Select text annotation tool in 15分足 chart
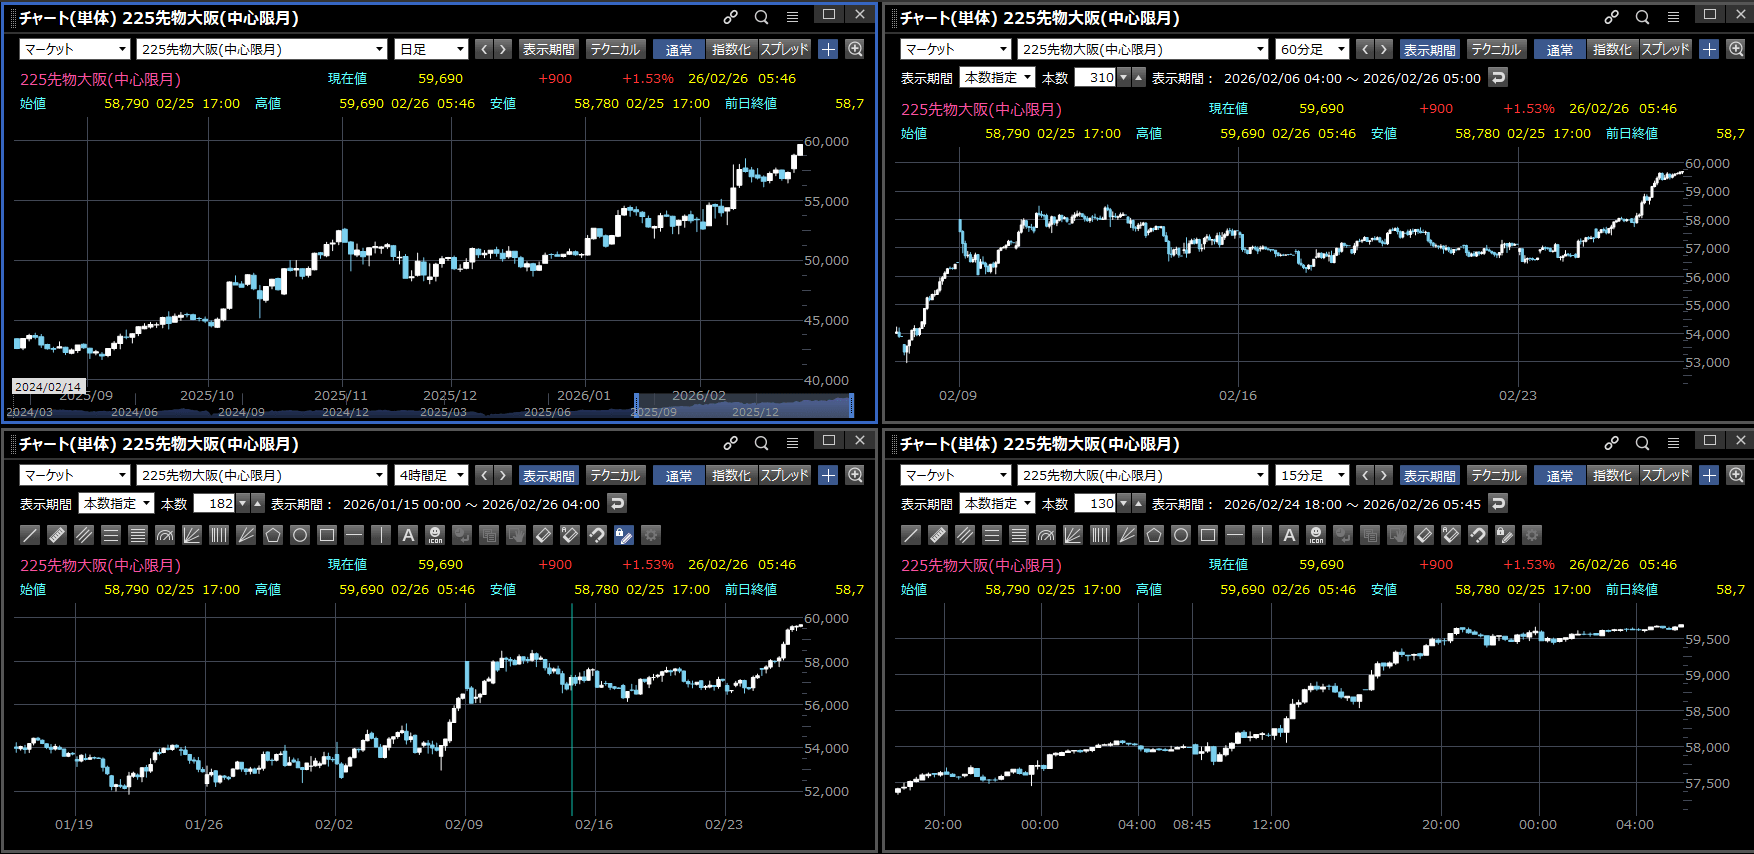The image size is (1754, 854). 1289,535
